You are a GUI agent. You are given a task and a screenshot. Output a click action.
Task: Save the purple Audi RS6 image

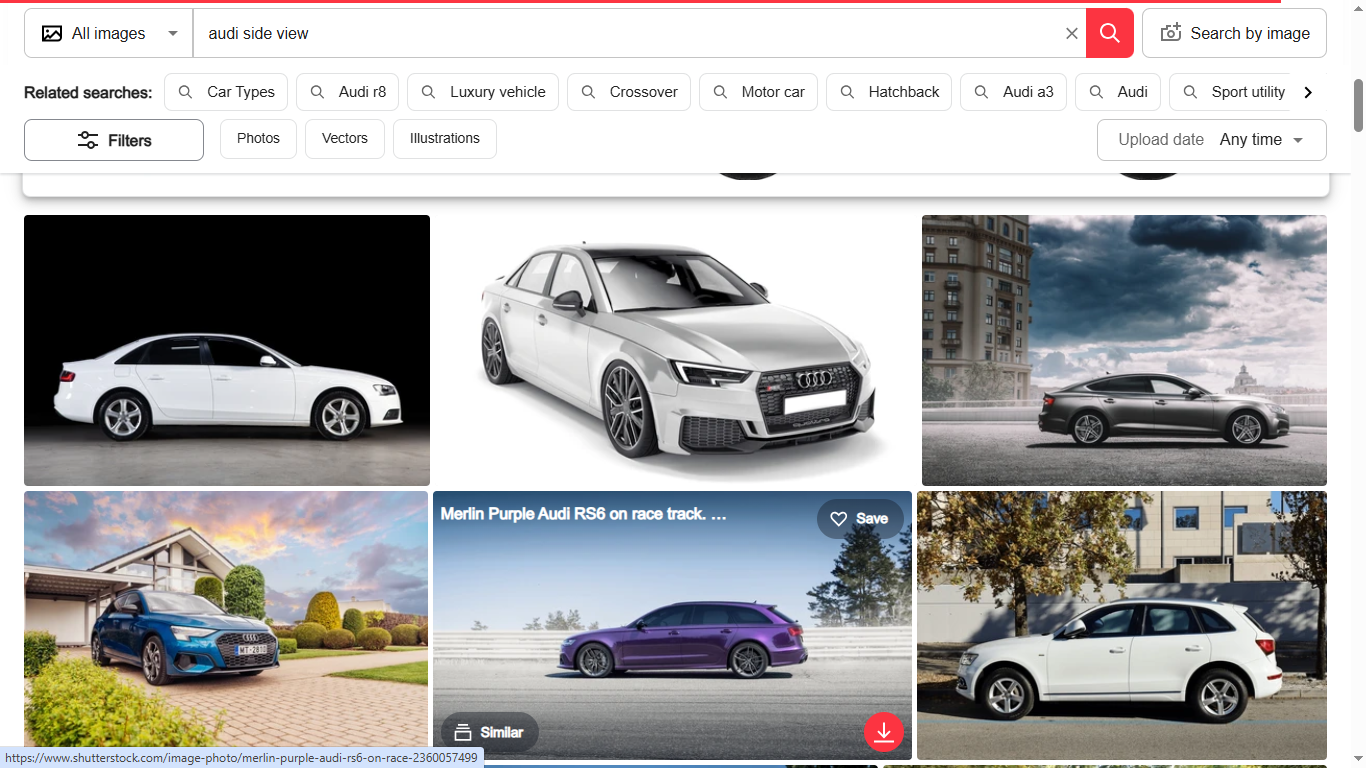tap(859, 519)
